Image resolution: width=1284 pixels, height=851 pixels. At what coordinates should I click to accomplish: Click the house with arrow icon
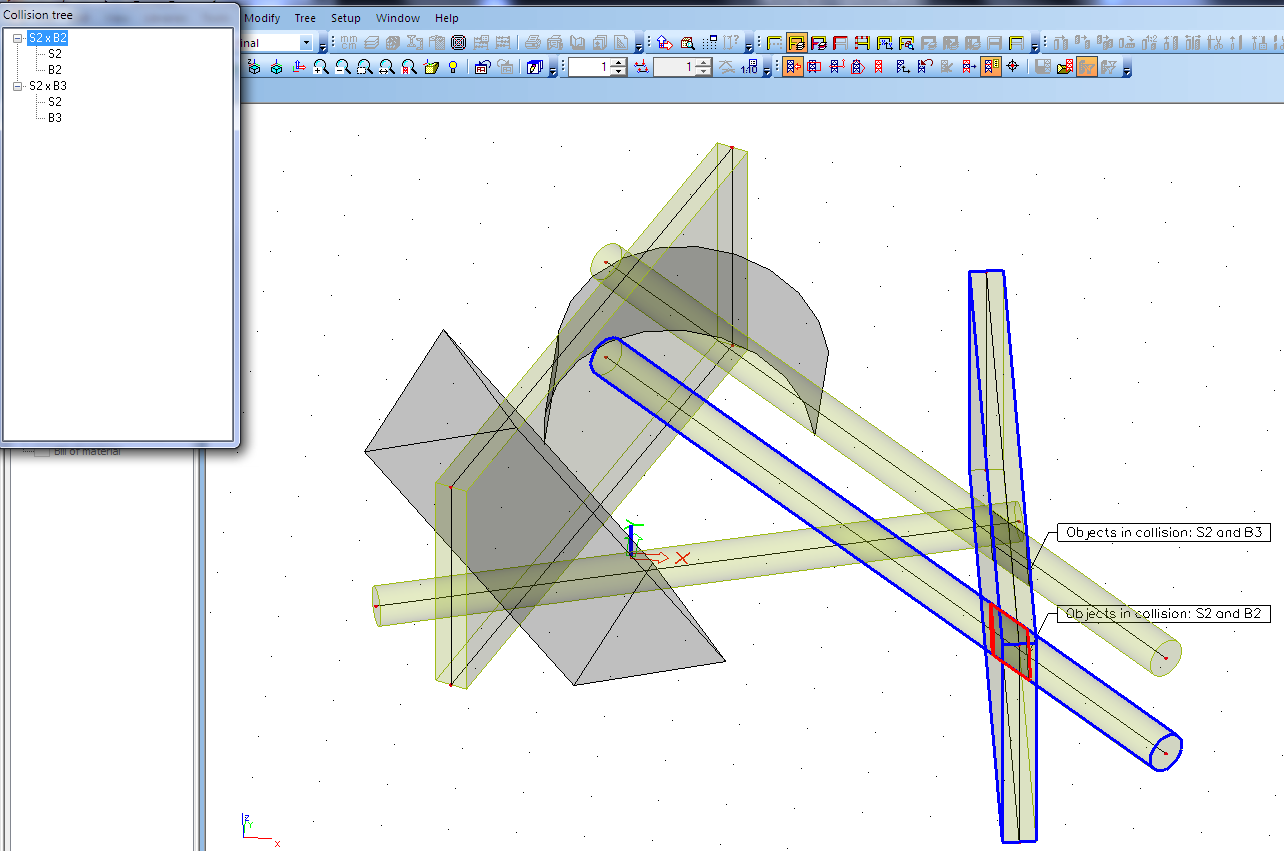tap(664, 43)
